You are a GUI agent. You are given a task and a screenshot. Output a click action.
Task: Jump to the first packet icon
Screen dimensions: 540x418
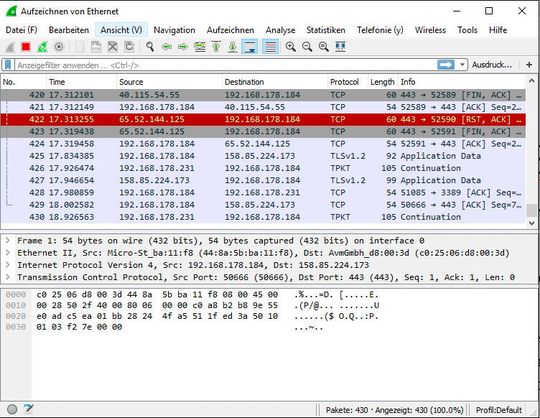(216, 47)
